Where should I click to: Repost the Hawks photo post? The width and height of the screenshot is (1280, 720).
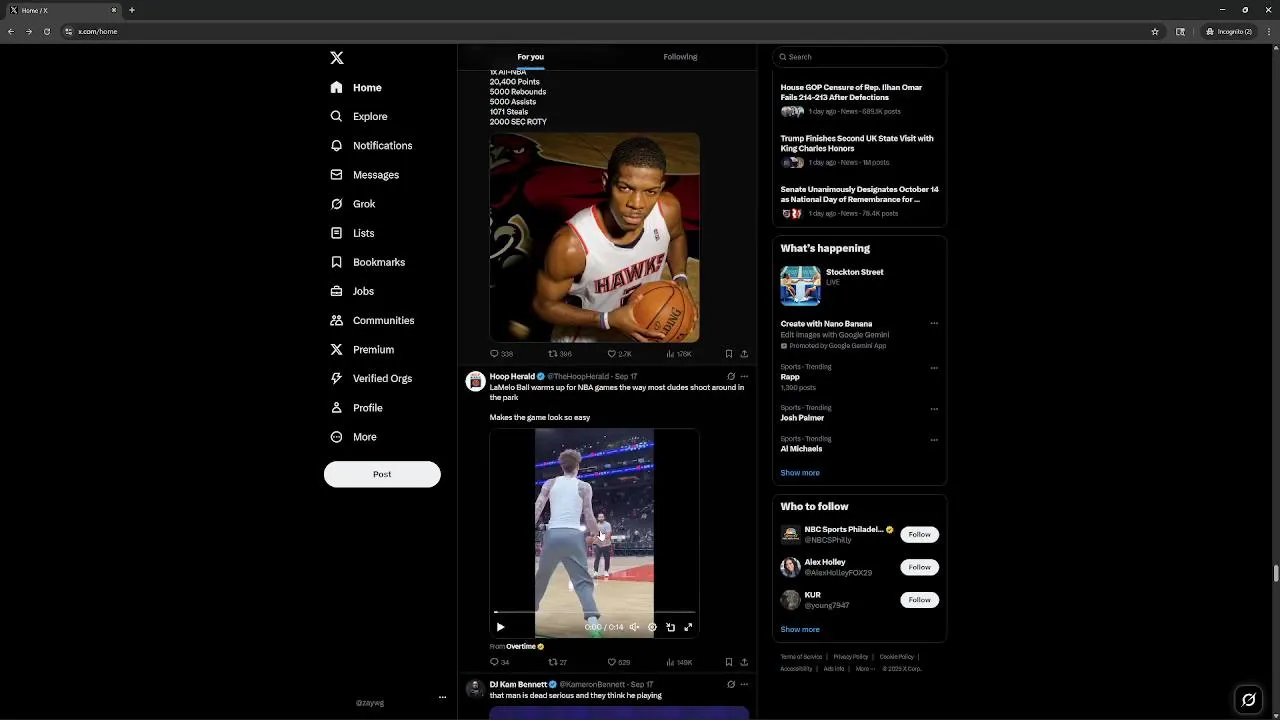(559, 354)
